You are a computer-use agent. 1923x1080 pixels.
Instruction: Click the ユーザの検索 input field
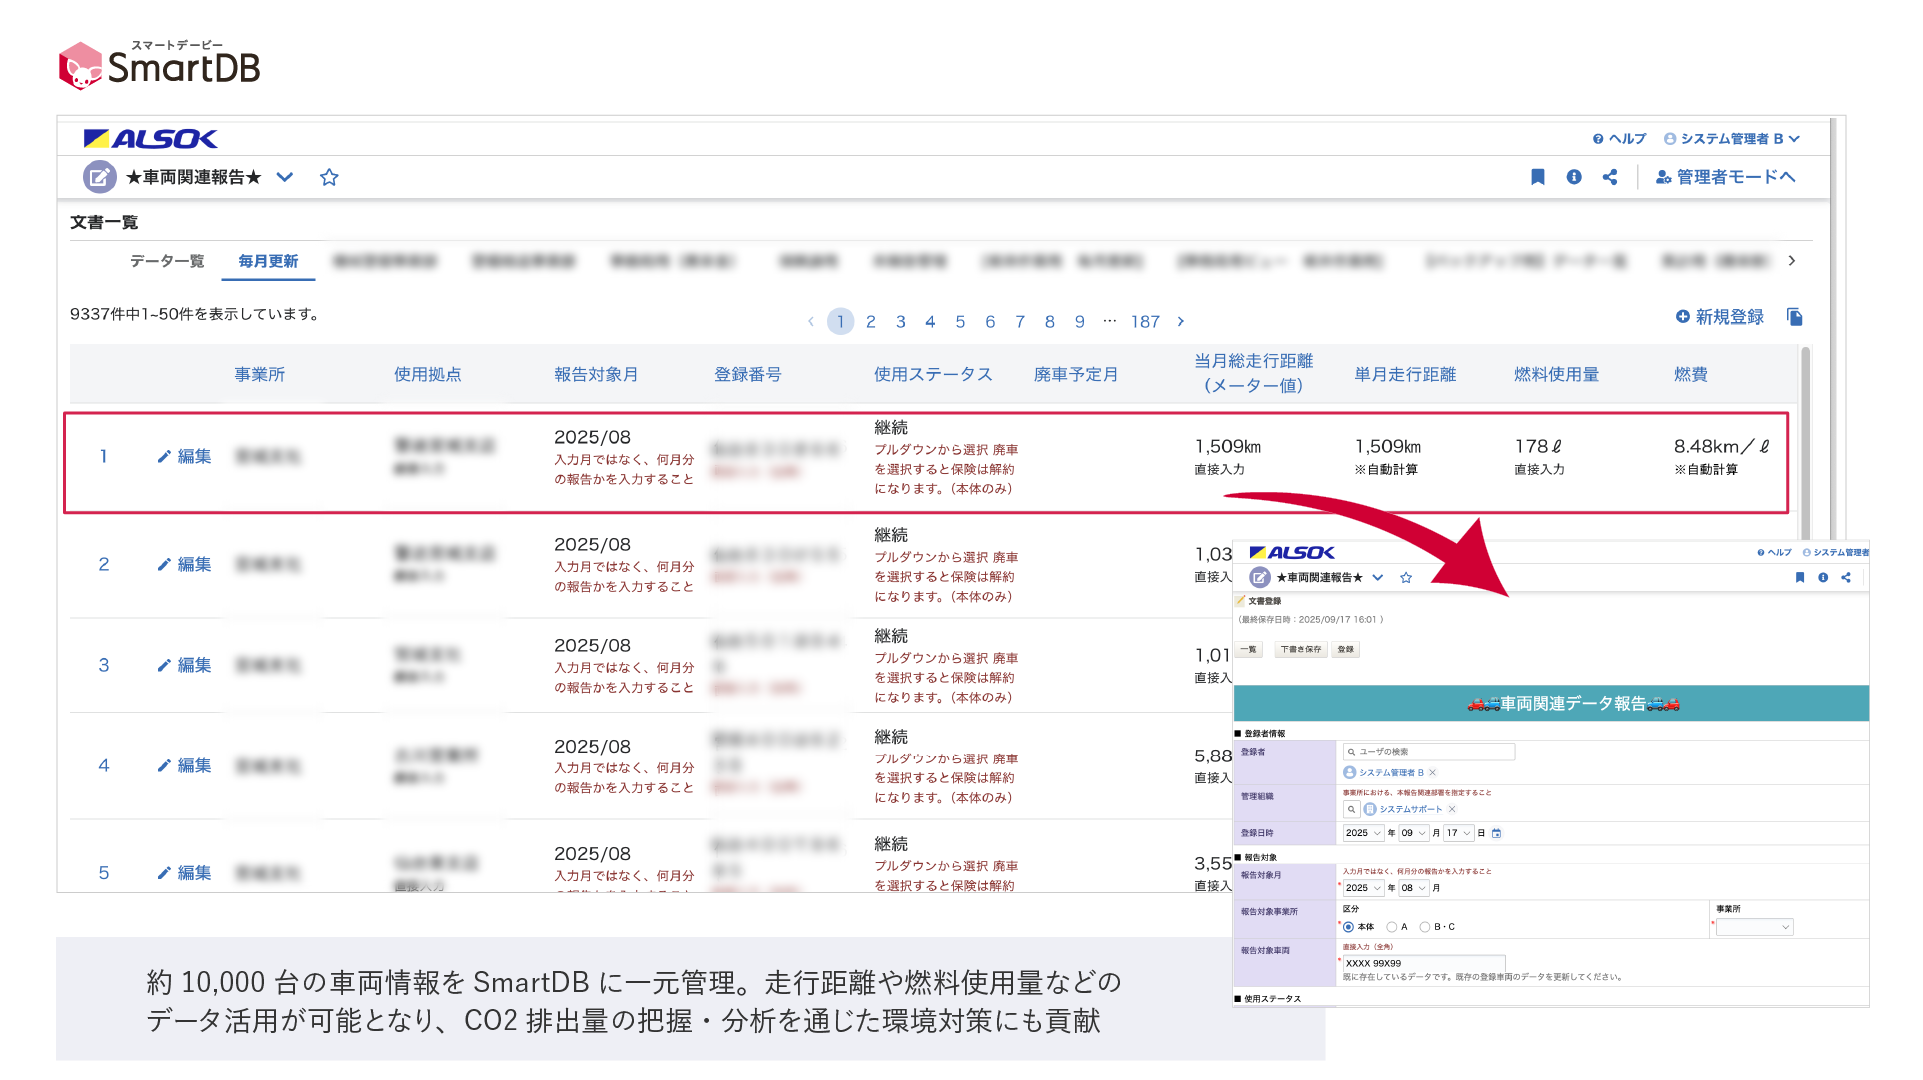(x=1430, y=752)
